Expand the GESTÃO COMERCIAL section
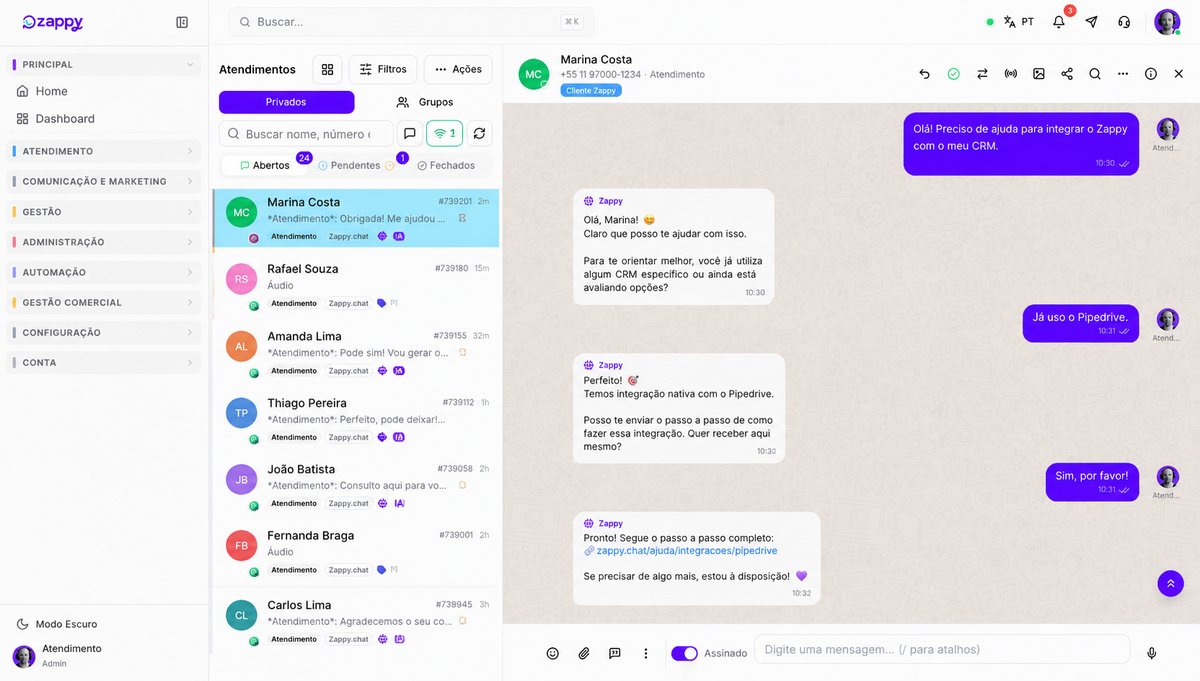Screen dimensions: 1200x681 (x=104, y=302)
